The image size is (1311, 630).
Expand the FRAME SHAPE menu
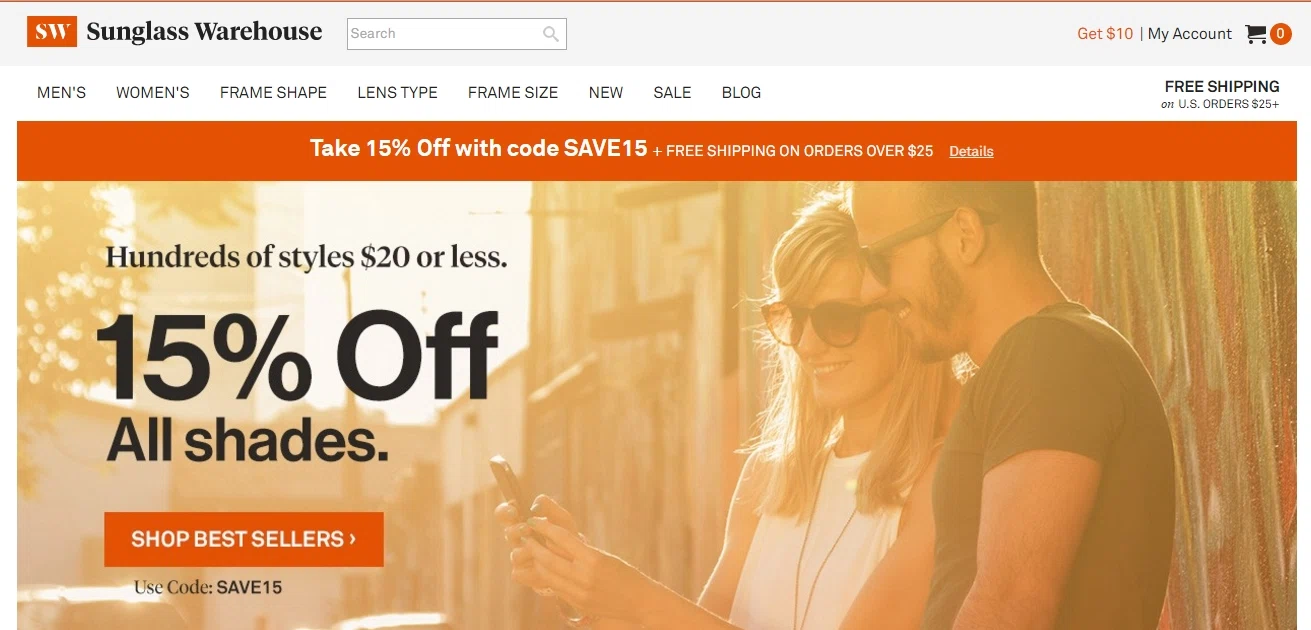coord(273,92)
